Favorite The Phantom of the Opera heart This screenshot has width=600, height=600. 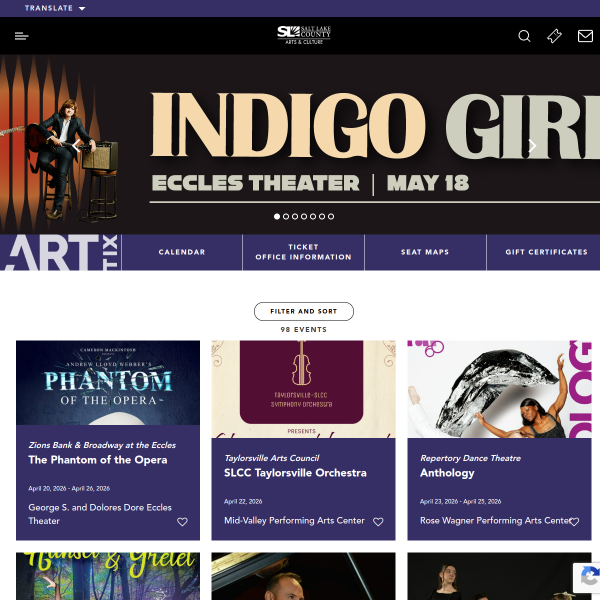tap(182, 522)
